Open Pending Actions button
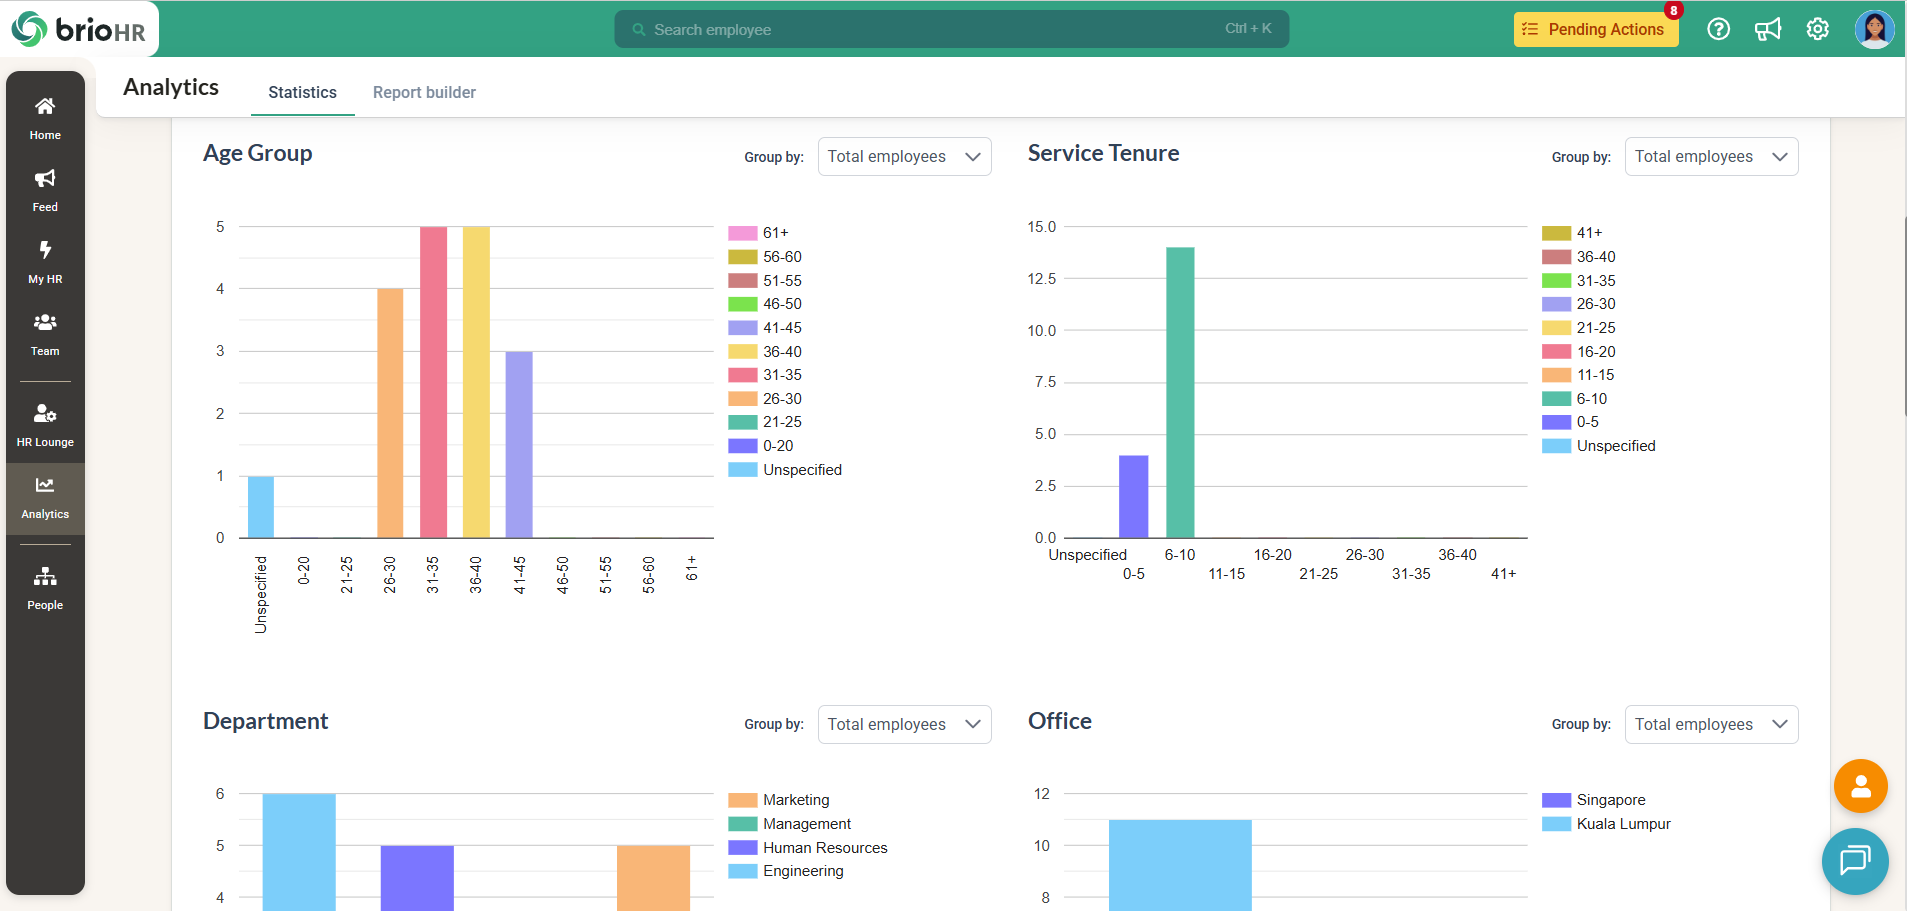The width and height of the screenshot is (1907, 911). [1596, 29]
